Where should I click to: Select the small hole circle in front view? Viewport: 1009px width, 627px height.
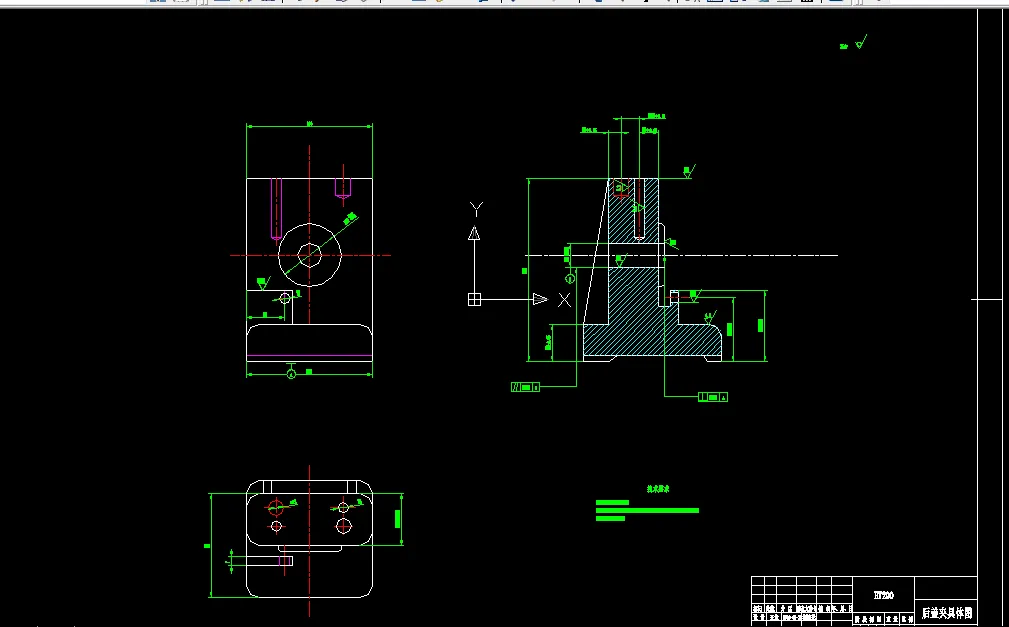(x=285, y=297)
